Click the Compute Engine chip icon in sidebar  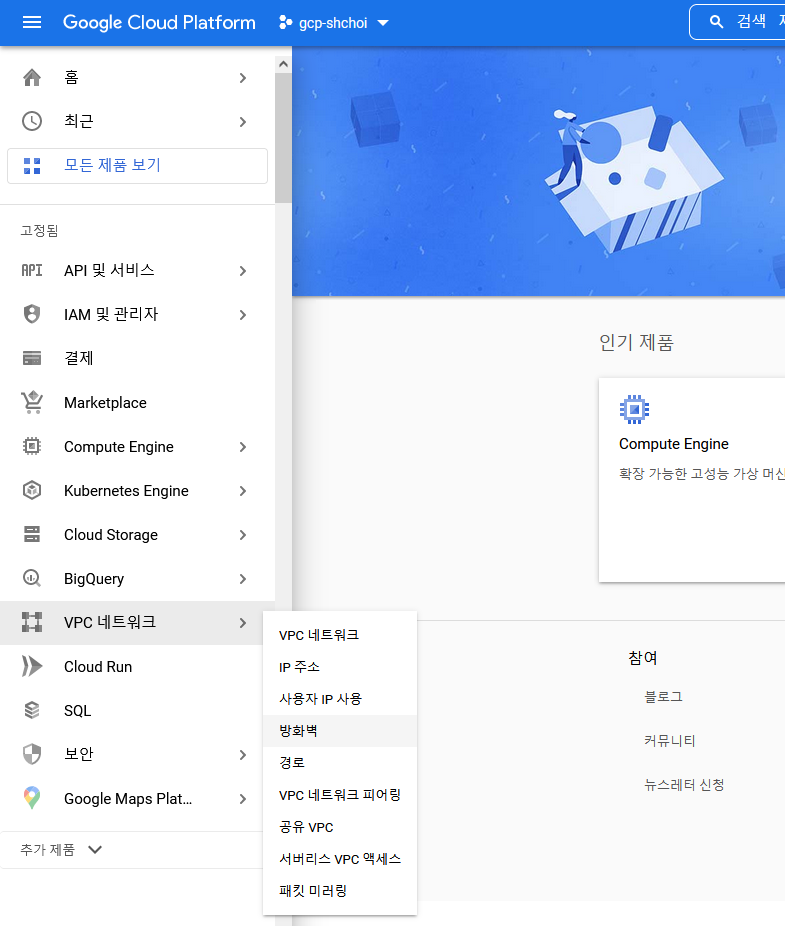click(32, 446)
